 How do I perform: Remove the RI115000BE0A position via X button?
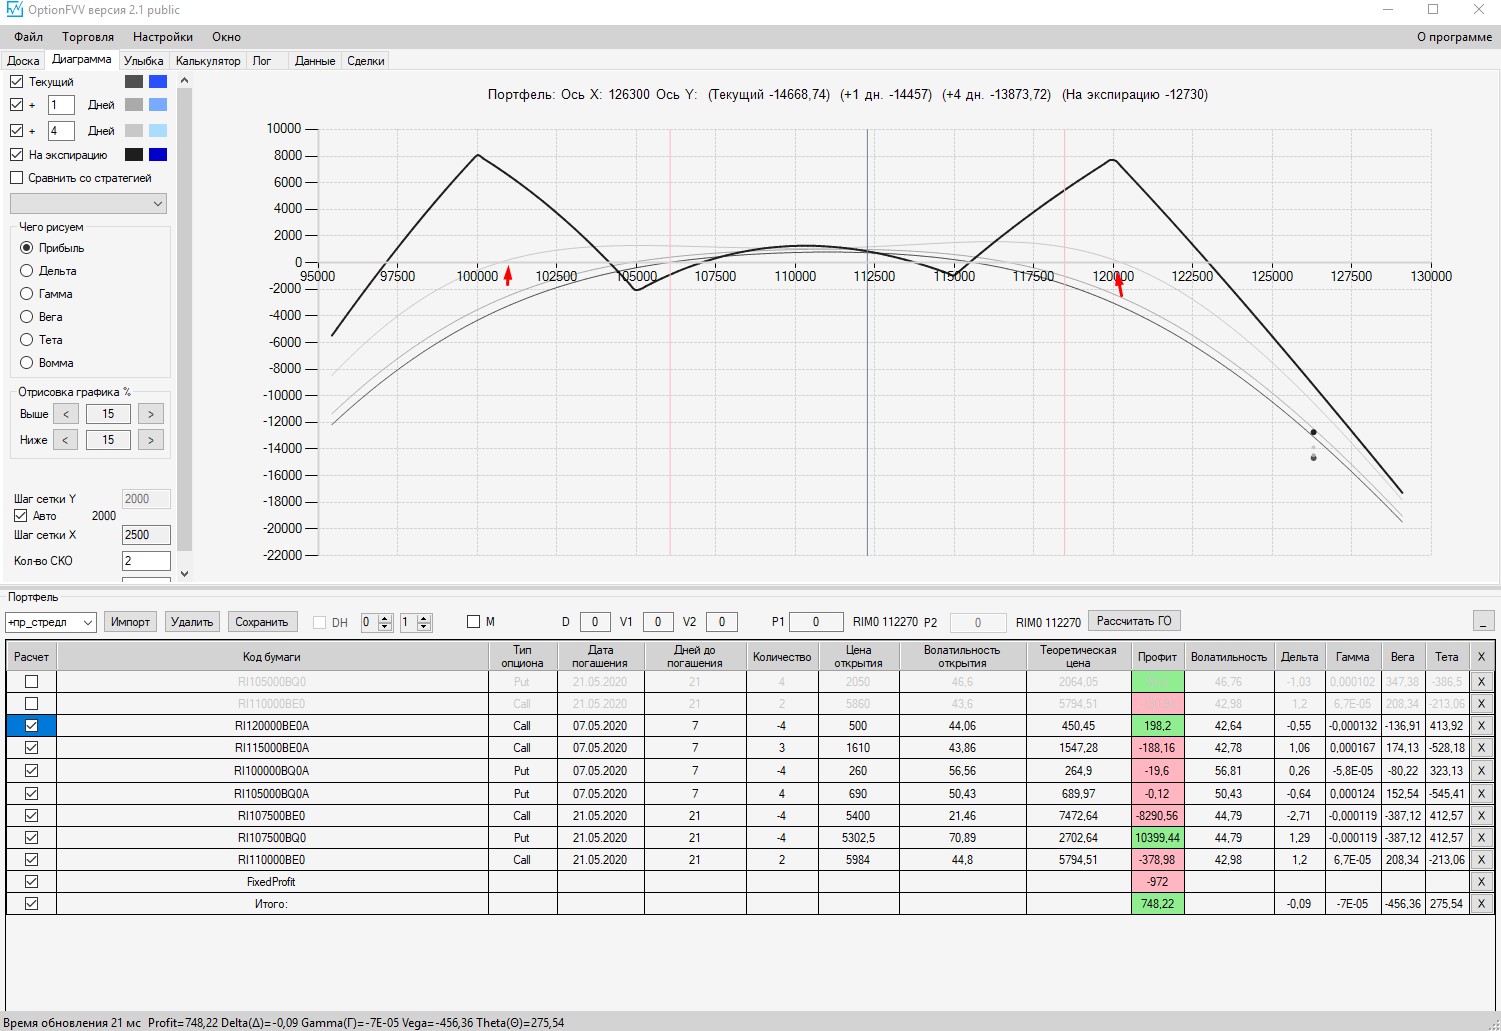pyautogui.click(x=1481, y=748)
